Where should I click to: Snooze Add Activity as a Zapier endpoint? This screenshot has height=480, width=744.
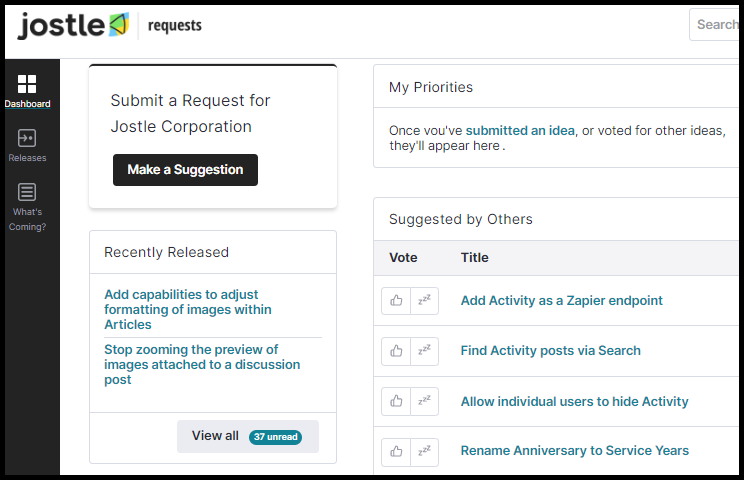pos(424,301)
